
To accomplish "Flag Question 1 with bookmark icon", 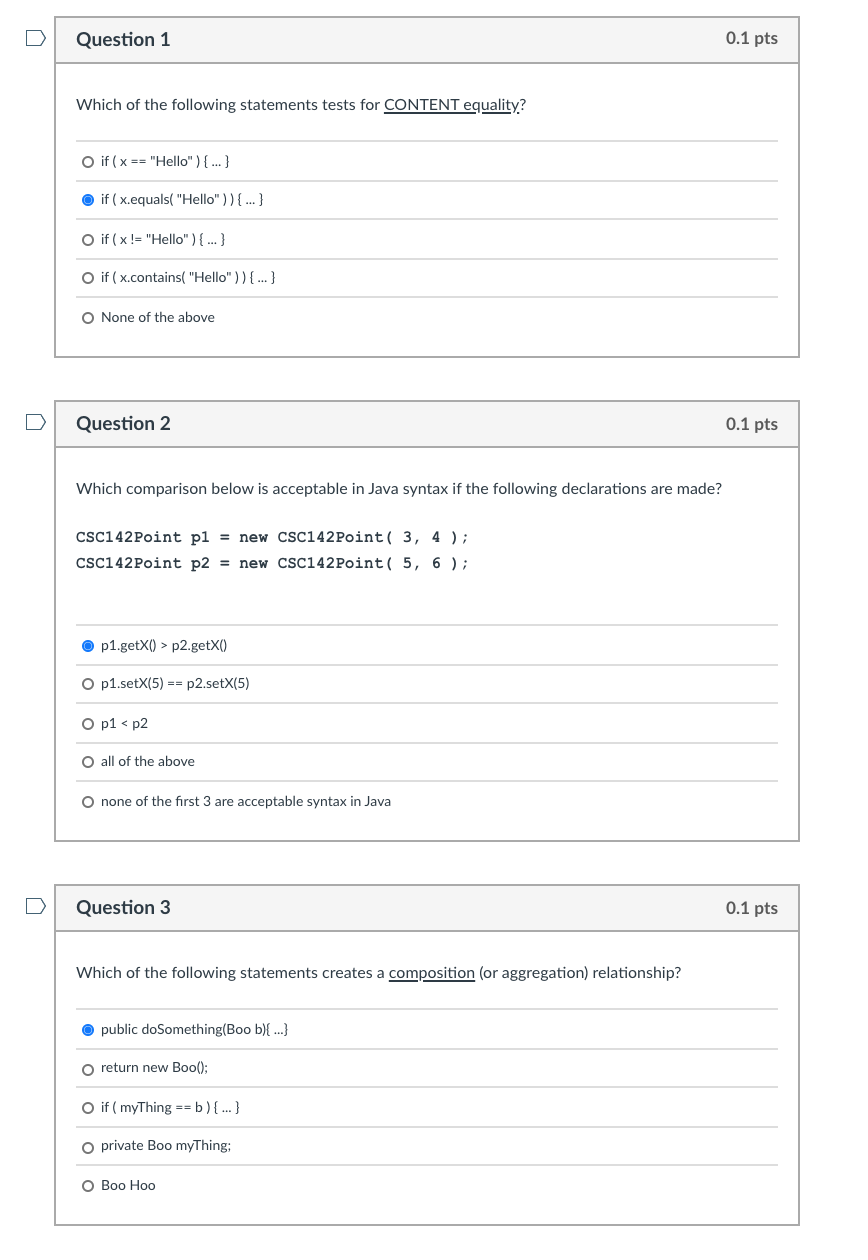I will point(35,39).
